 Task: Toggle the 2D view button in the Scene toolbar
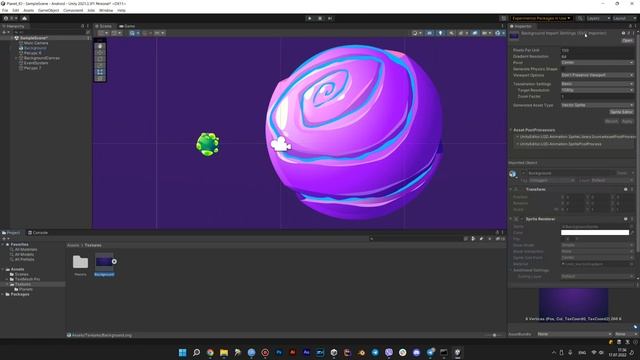tap(429, 33)
